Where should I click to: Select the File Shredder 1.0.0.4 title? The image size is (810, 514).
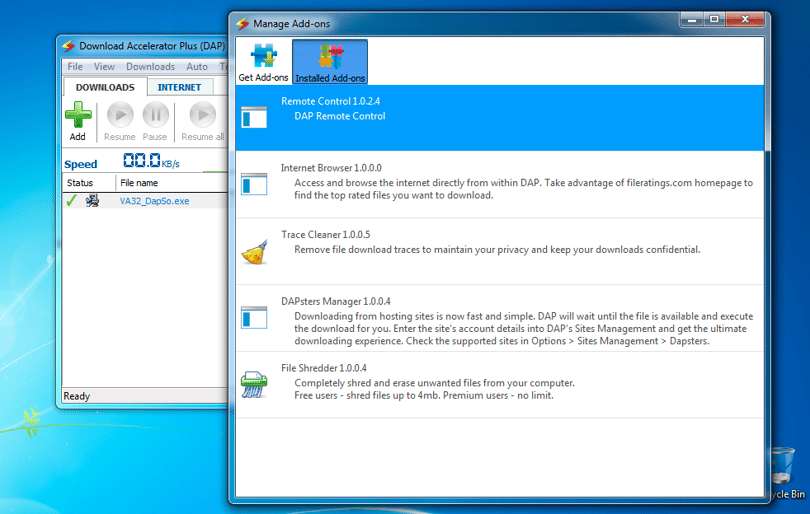tap(324, 368)
